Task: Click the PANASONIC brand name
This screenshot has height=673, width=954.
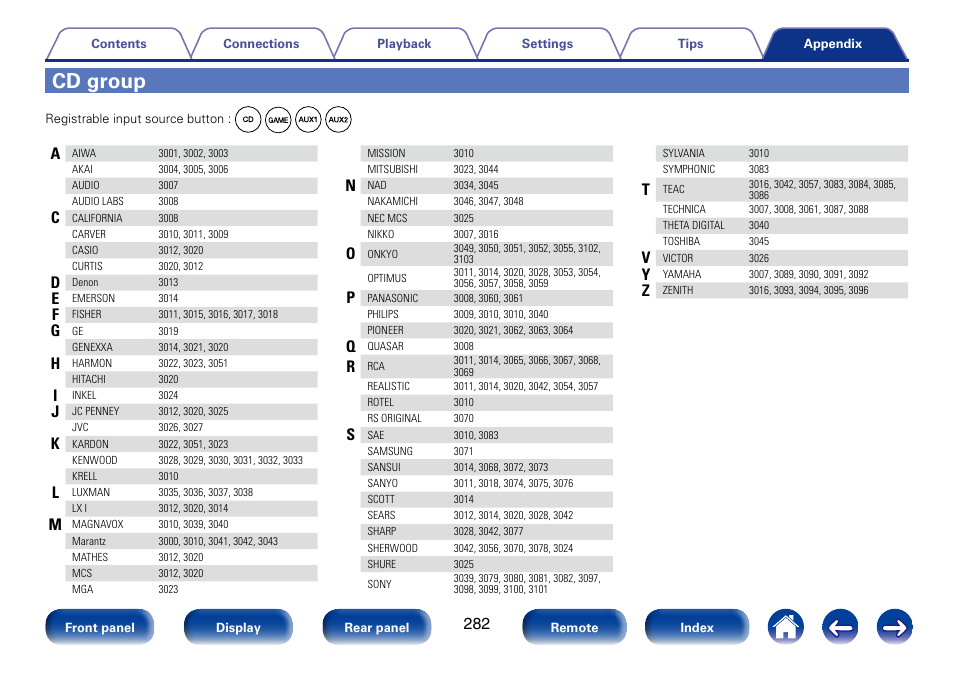Action: coord(392,298)
